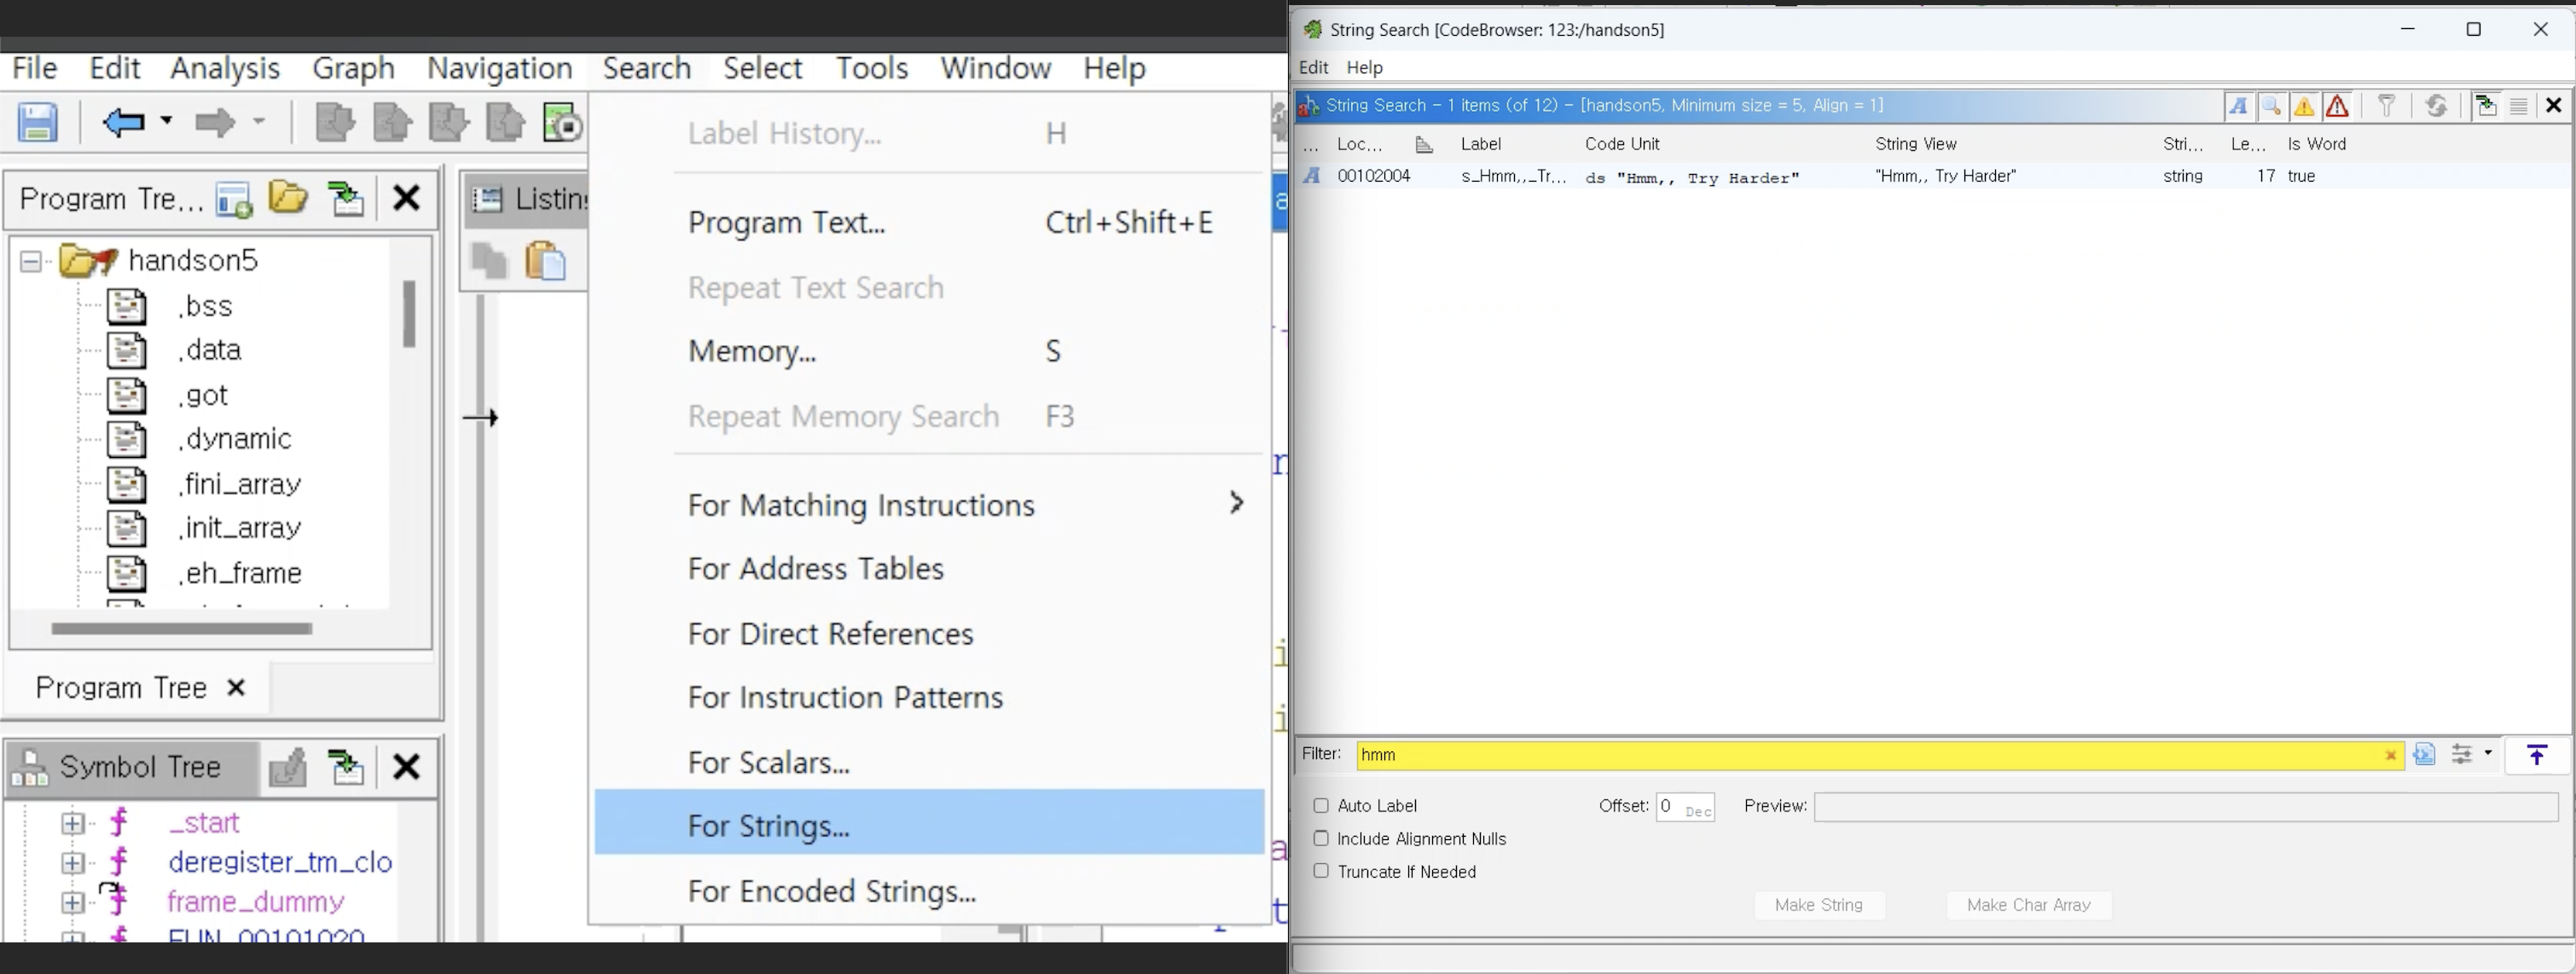Click the refresh strings icon
This screenshot has height=974, width=2576.
[2436, 106]
